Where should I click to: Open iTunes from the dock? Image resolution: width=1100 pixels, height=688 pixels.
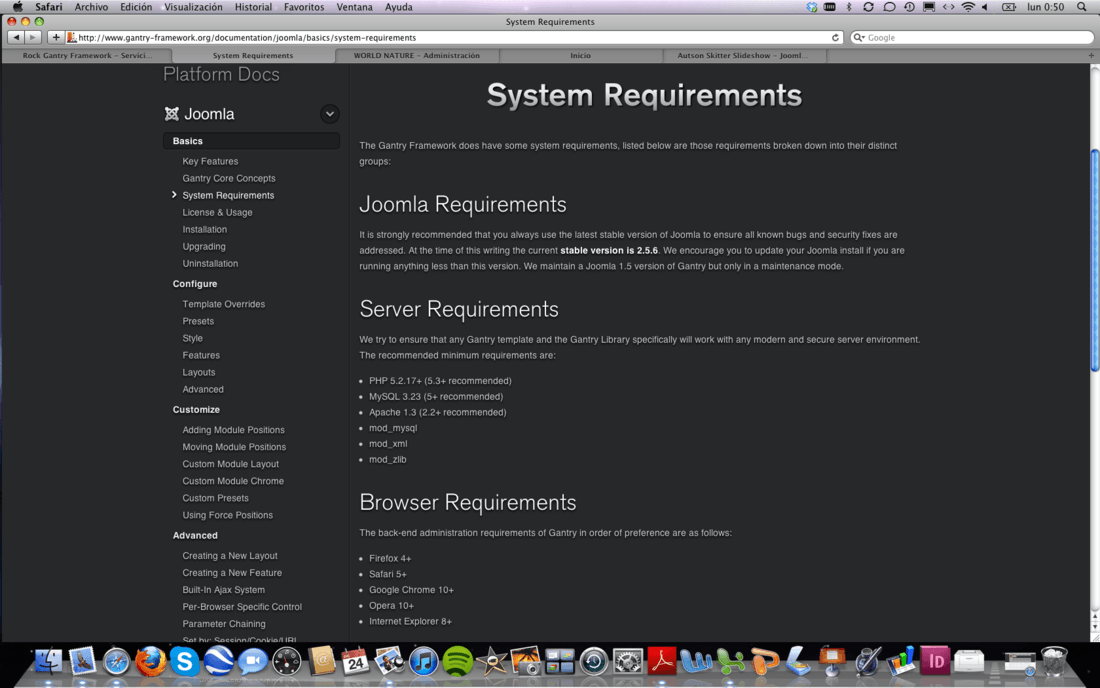point(423,661)
